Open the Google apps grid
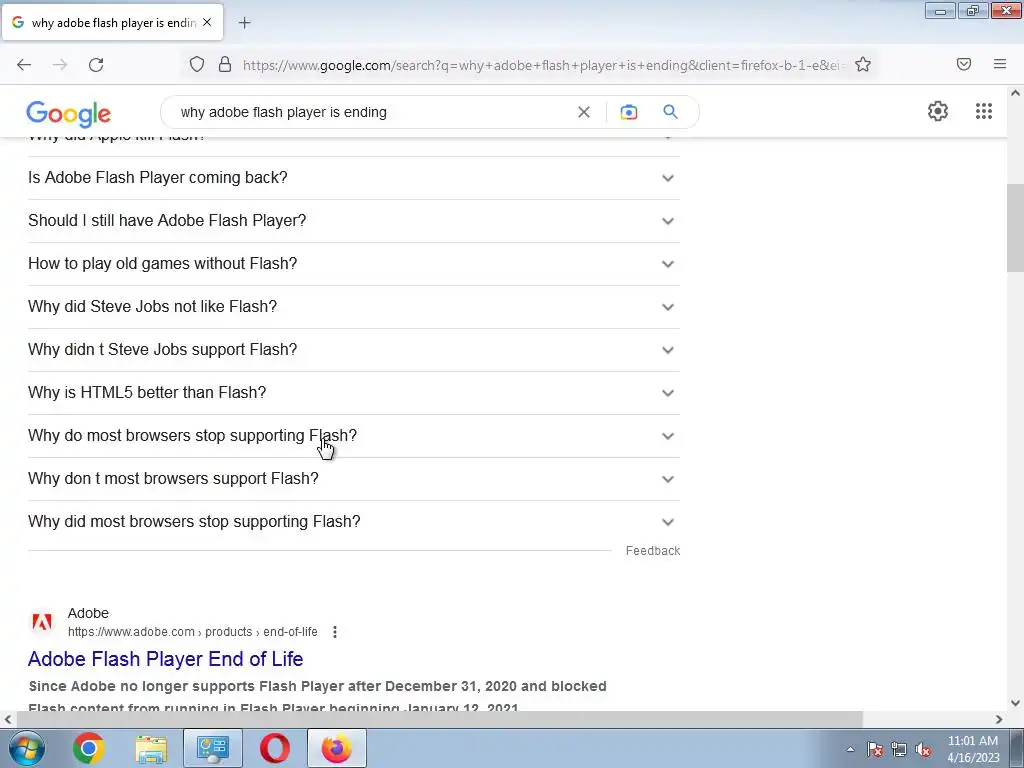 (x=984, y=111)
